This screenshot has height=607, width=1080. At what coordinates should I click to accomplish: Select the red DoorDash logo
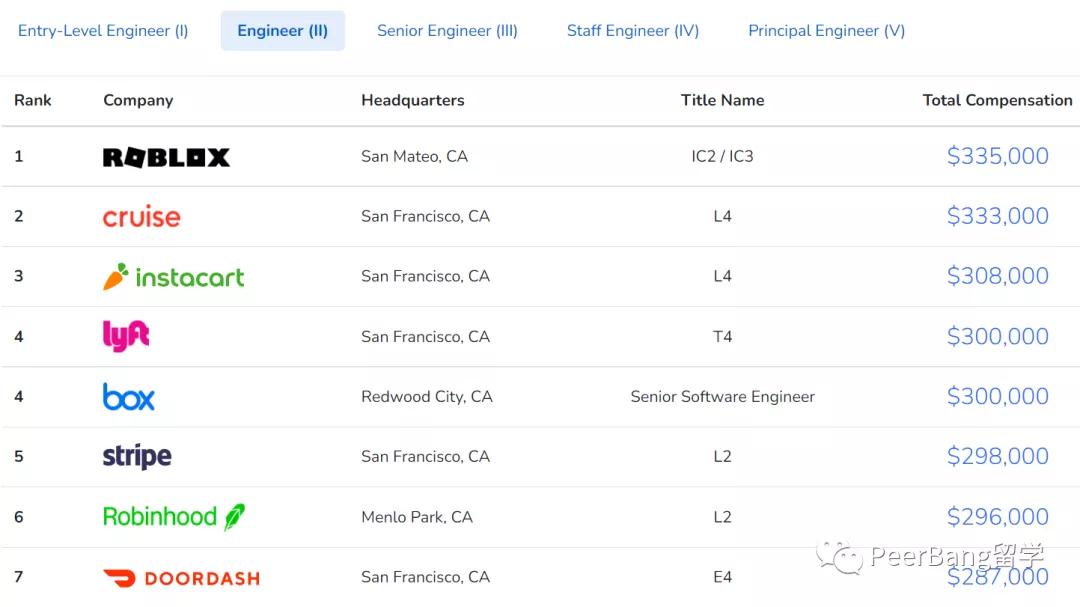click(x=181, y=578)
